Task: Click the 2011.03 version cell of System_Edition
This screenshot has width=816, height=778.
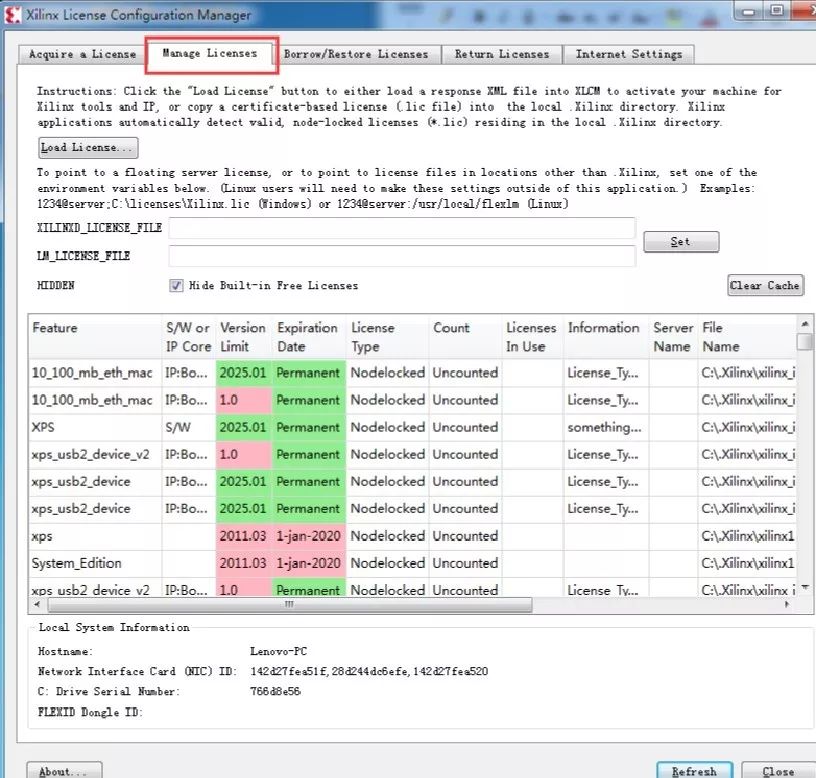Action: 244,563
